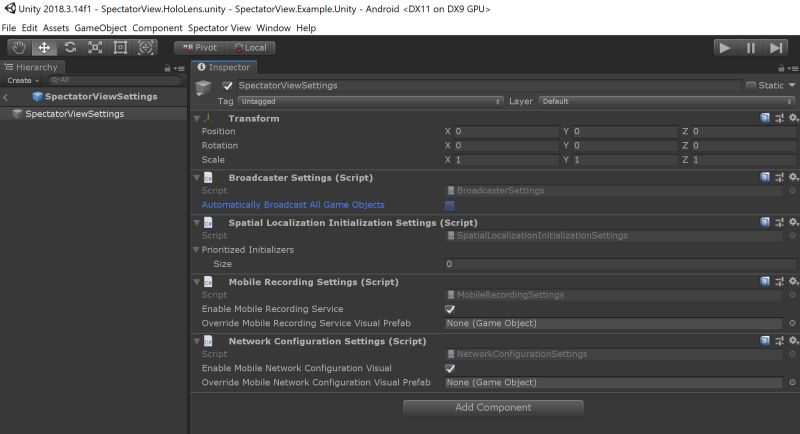
Task: Select the Move tool
Action: 44,48
